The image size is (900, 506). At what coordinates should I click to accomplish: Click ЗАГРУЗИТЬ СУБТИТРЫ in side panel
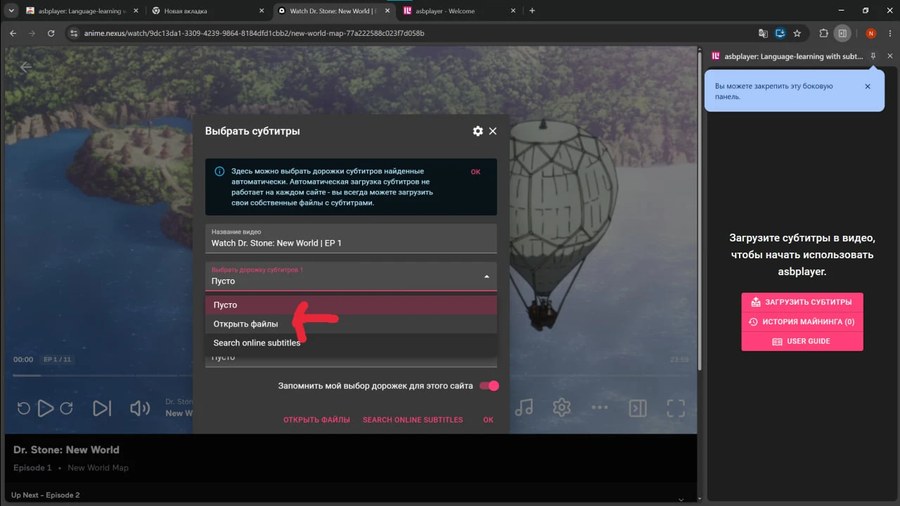pyautogui.click(x=802, y=302)
